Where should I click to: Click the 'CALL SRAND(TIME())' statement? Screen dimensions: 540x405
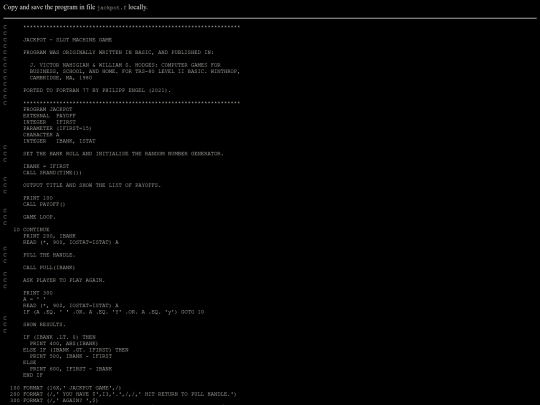(x=53, y=173)
